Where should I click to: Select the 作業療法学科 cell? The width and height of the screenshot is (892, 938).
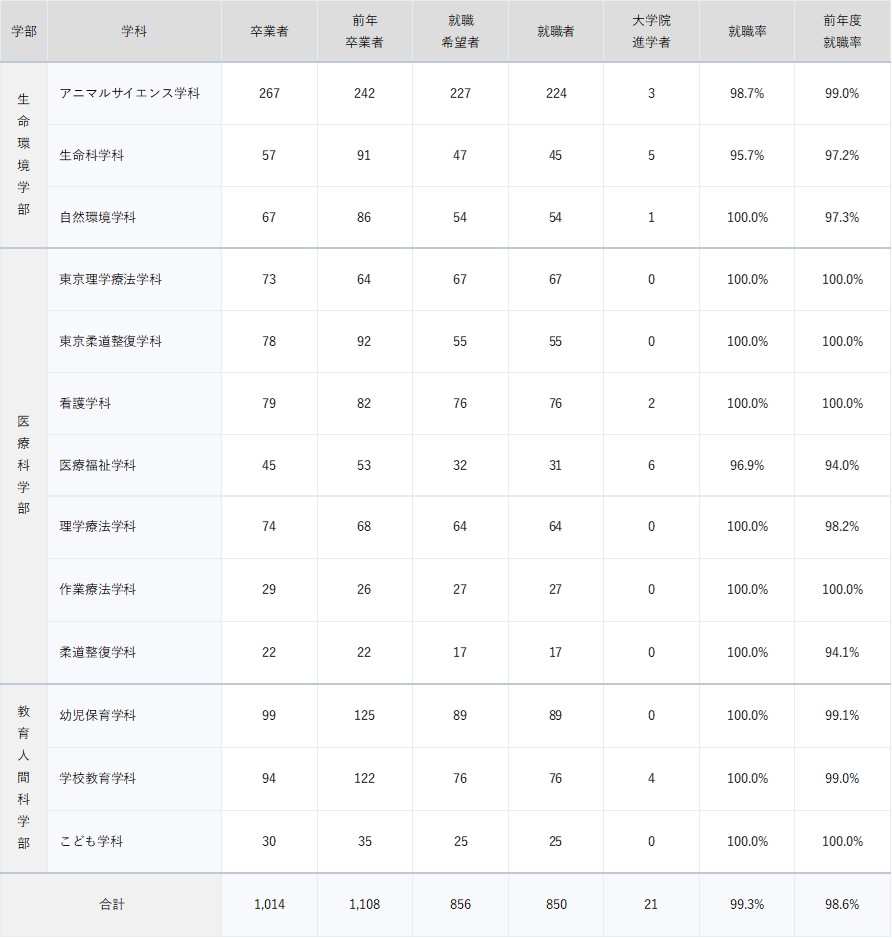click(x=97, y=589)
